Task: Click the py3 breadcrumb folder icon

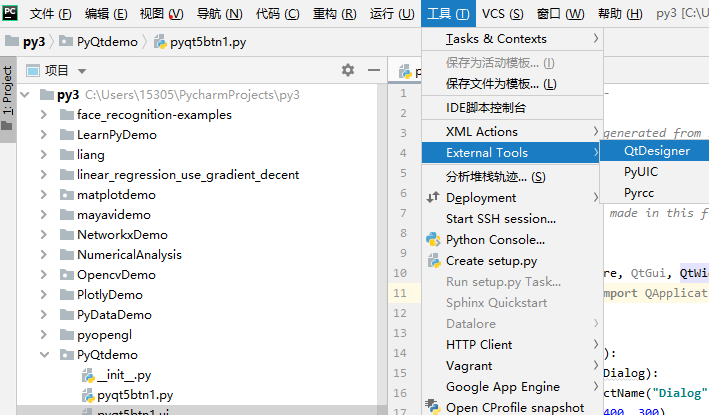Action: pos(12,41)
